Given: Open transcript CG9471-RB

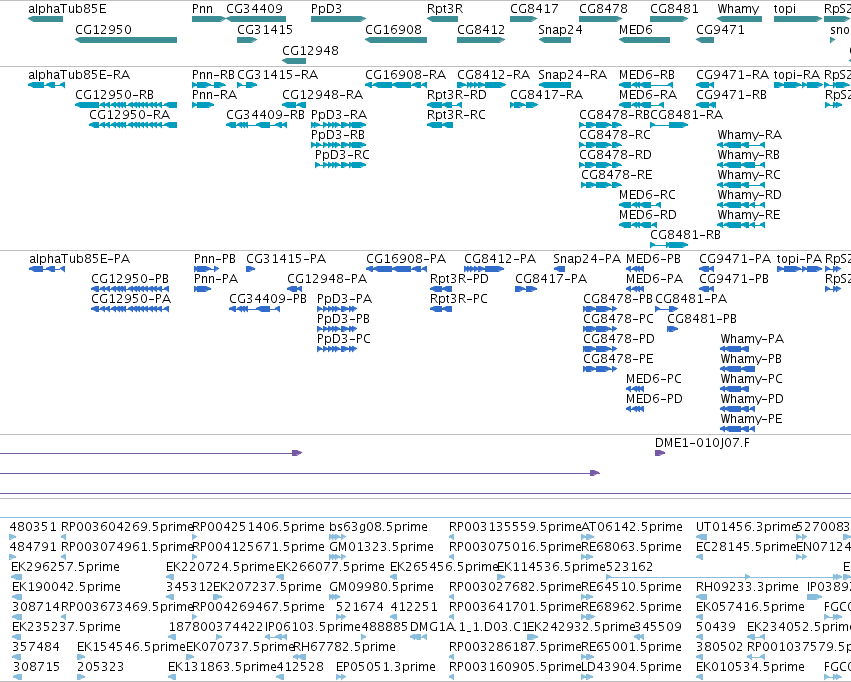Looking at the screenshot, I should 732,95.
